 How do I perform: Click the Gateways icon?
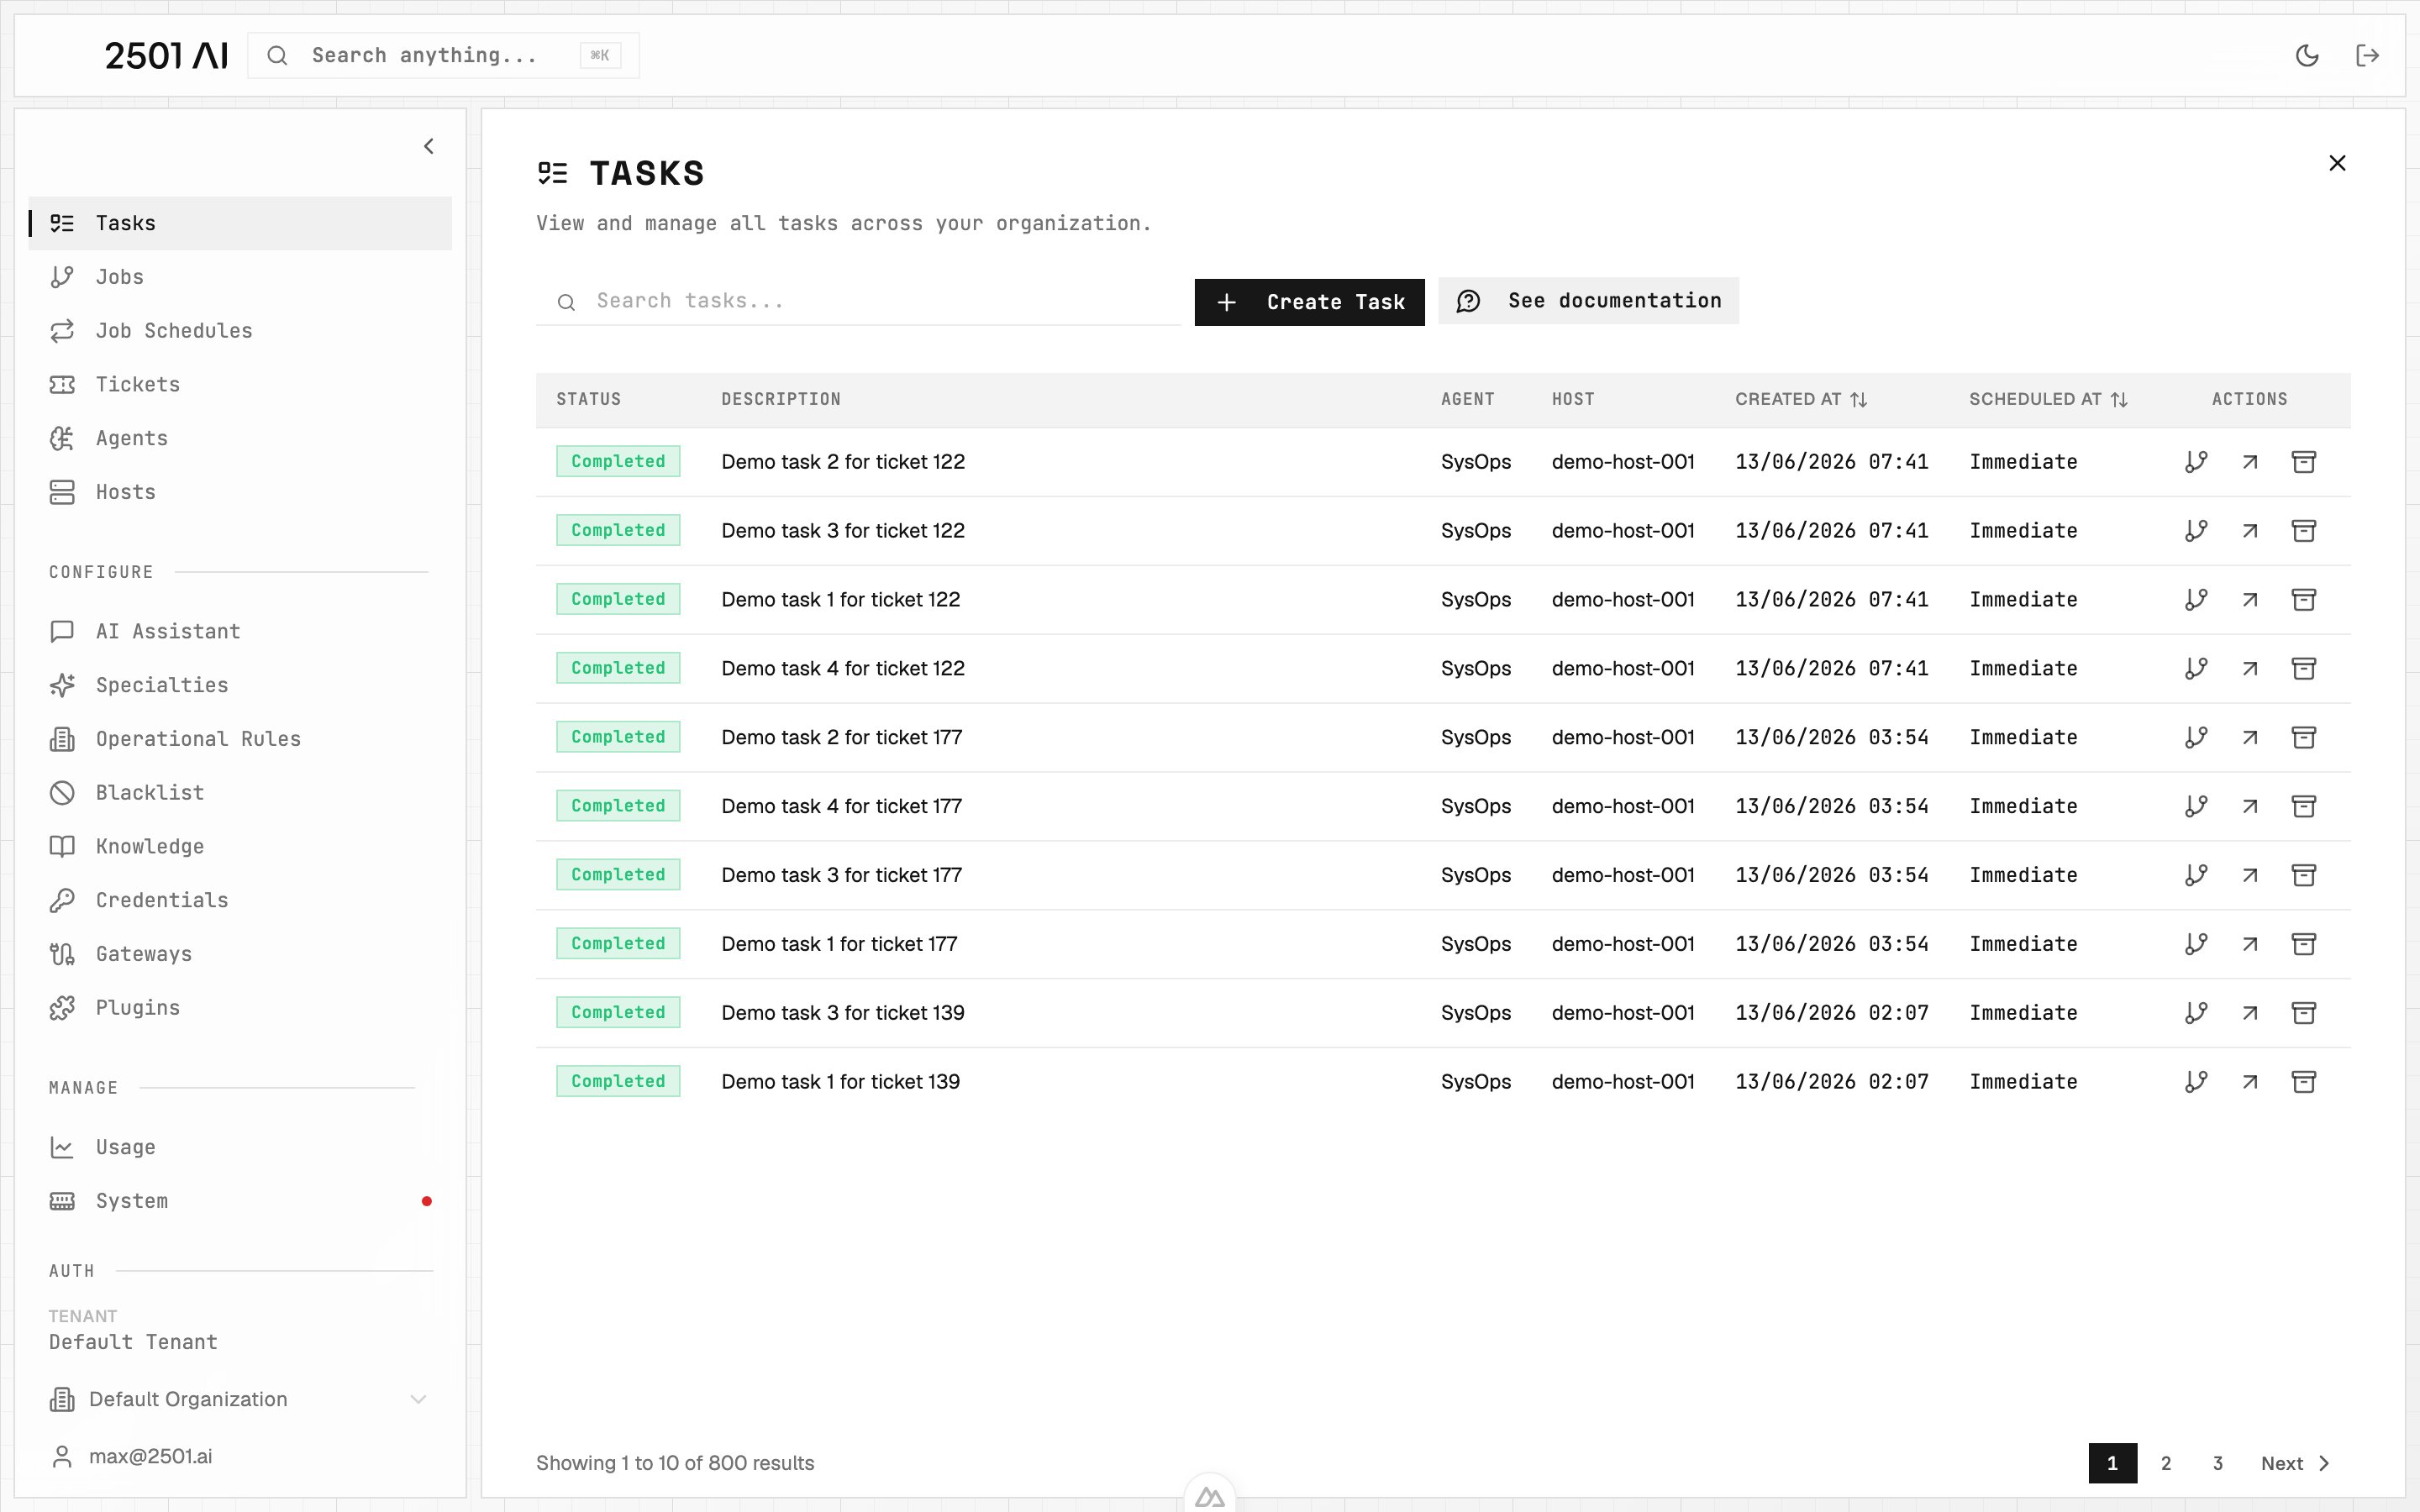pyautogui.click(x=62, y=955)
